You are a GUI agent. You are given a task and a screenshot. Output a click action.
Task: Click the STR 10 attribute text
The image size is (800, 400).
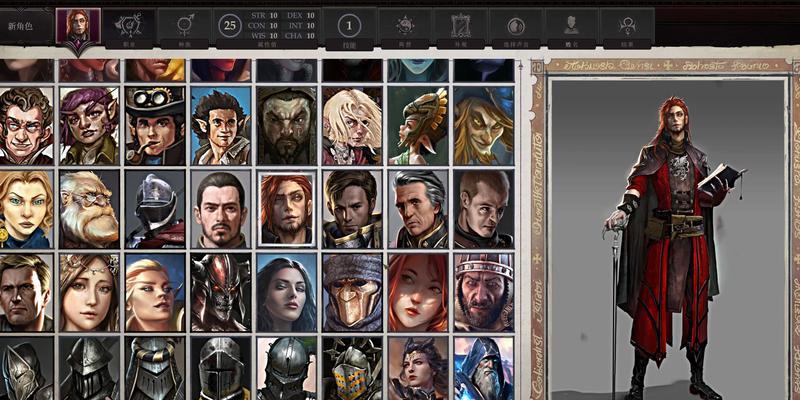point(264,15)
